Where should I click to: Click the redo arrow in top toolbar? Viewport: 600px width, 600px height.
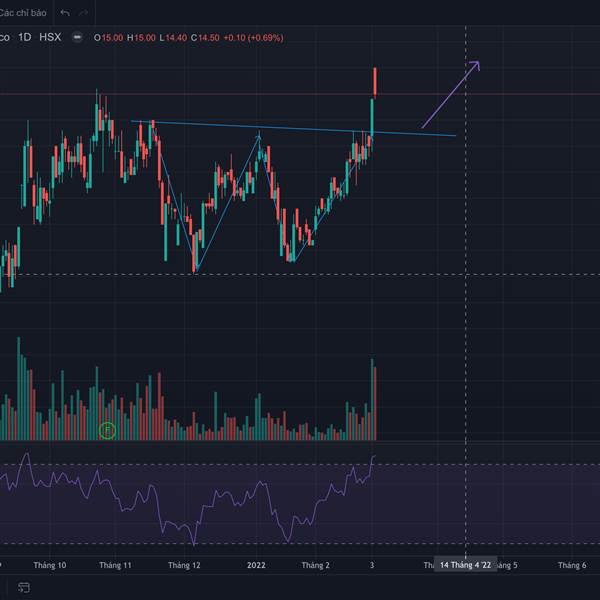[83, 13]
